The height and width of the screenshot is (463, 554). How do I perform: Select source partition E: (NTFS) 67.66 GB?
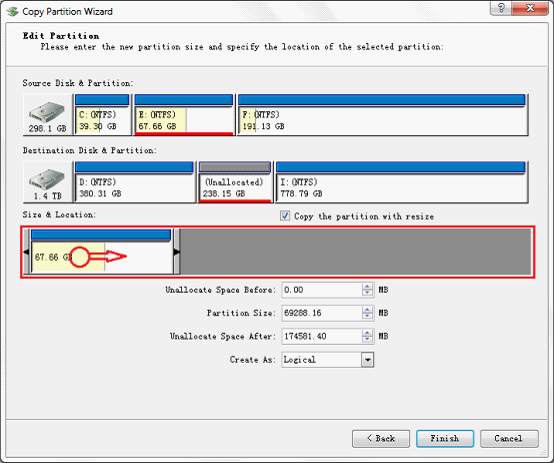184,115
